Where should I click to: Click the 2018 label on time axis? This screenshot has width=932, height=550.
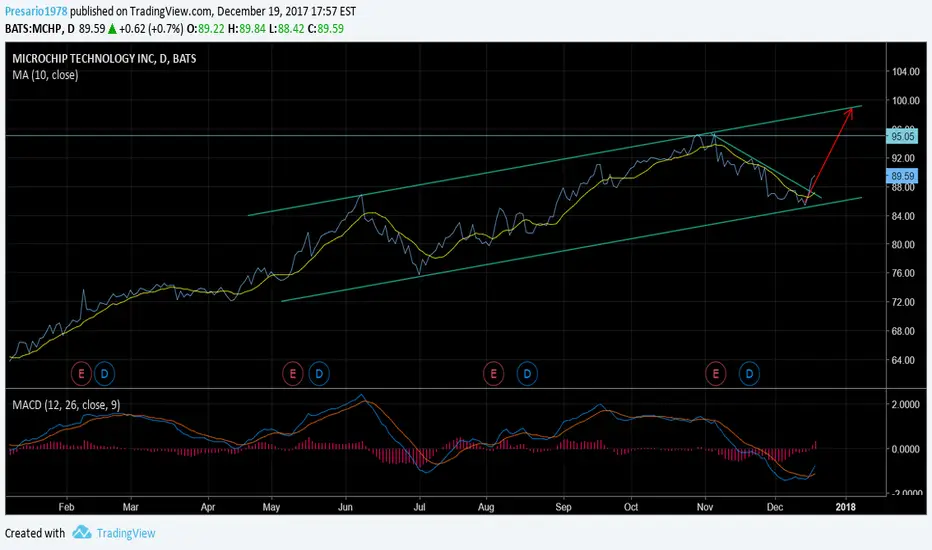tap(846, 507)
